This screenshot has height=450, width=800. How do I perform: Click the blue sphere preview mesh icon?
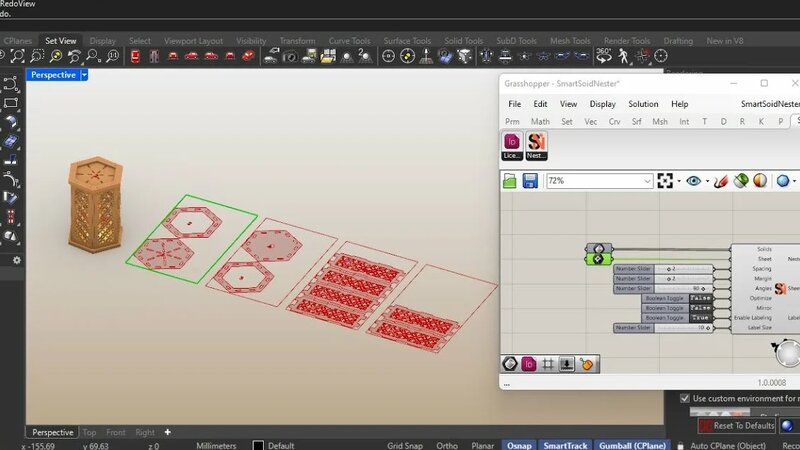click(x=783, y=181)
